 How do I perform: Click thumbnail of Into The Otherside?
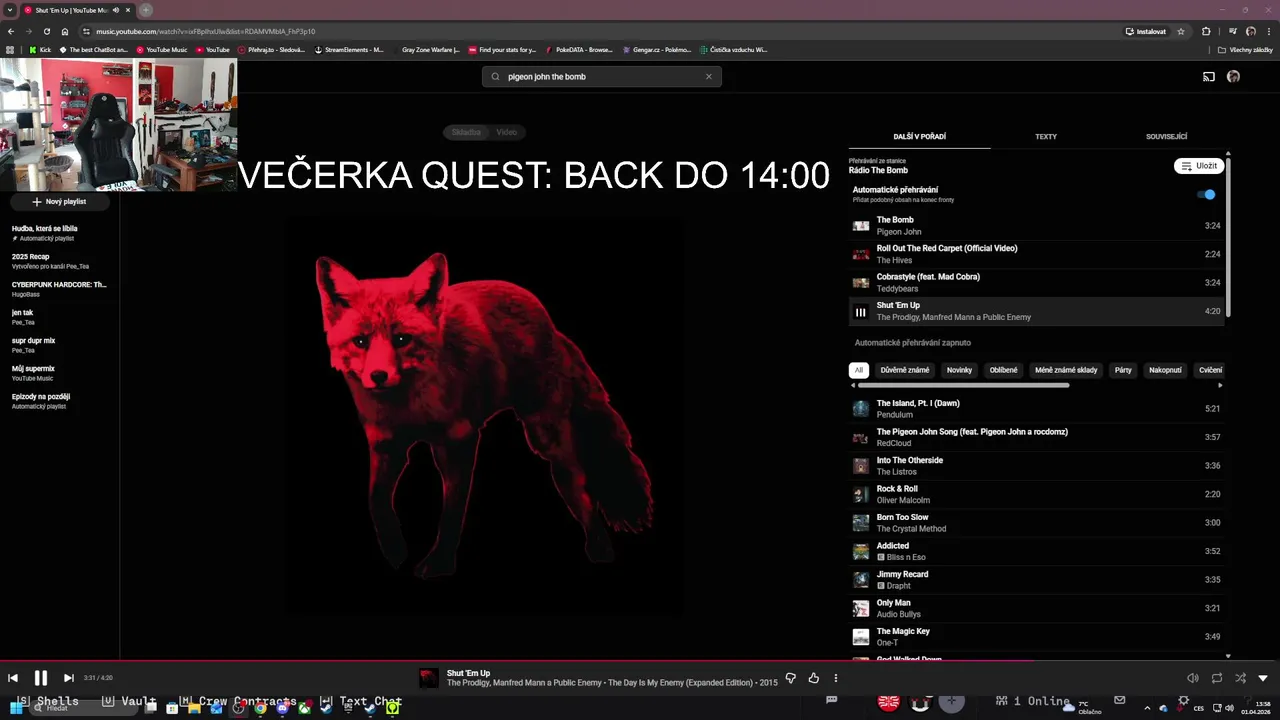tap(860, 466)
